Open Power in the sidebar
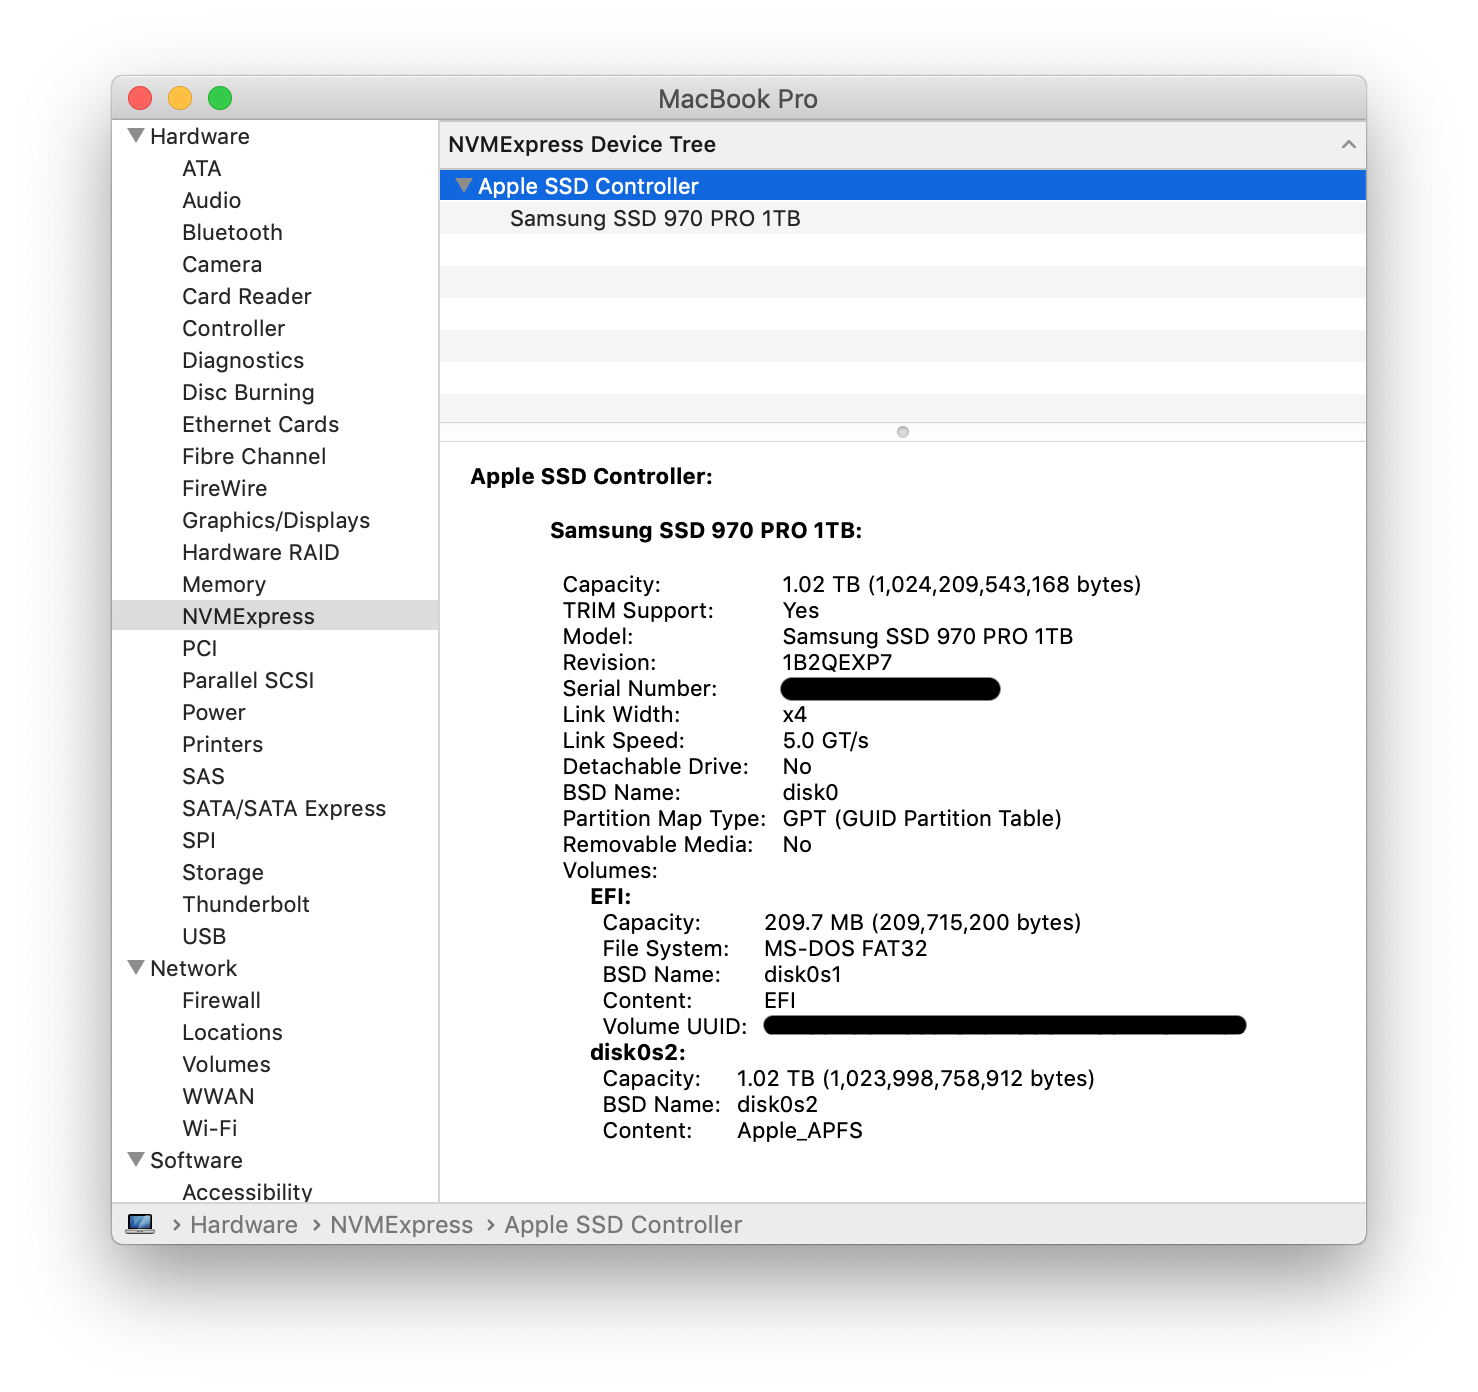The image size is (1478, 1392). [214, 712]
